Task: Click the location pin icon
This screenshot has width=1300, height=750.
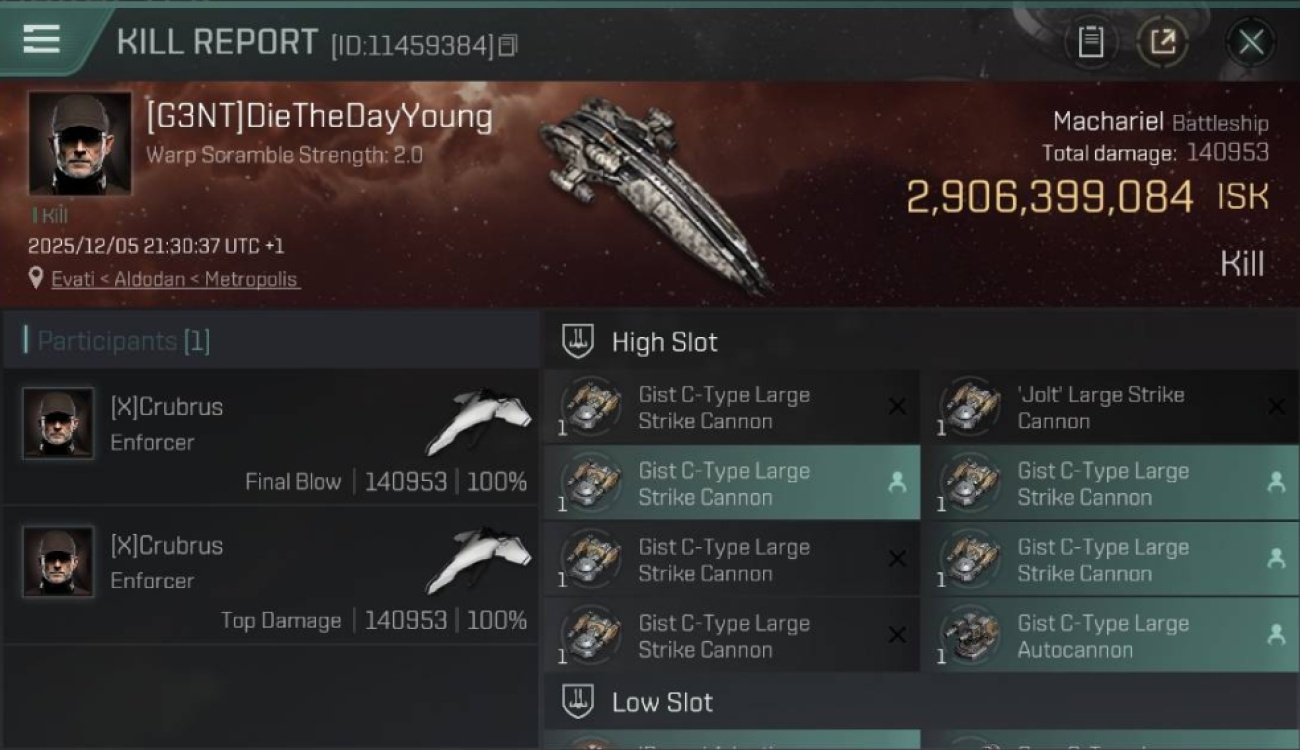Action: coord(37,279)
